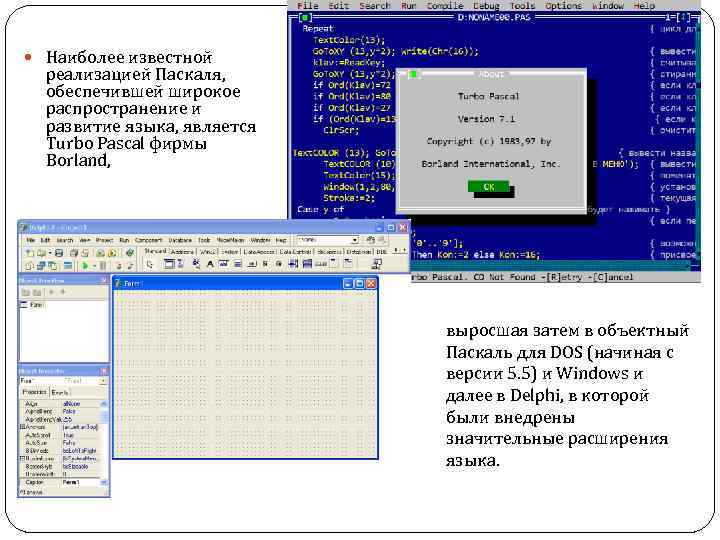Select the Frames component in Delphi palette

tap(169, 264)
